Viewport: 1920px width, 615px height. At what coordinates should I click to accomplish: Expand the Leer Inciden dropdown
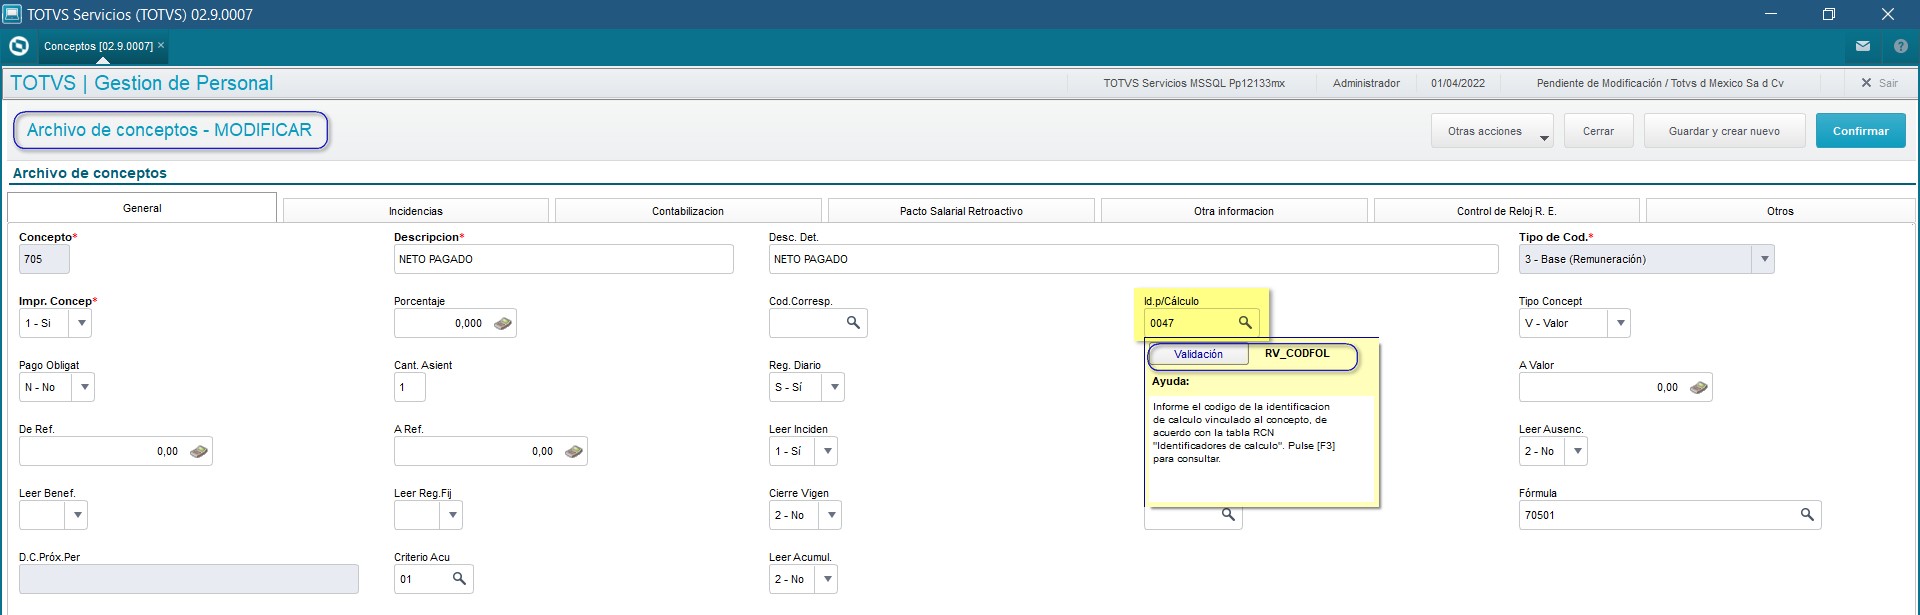(827, 451)
